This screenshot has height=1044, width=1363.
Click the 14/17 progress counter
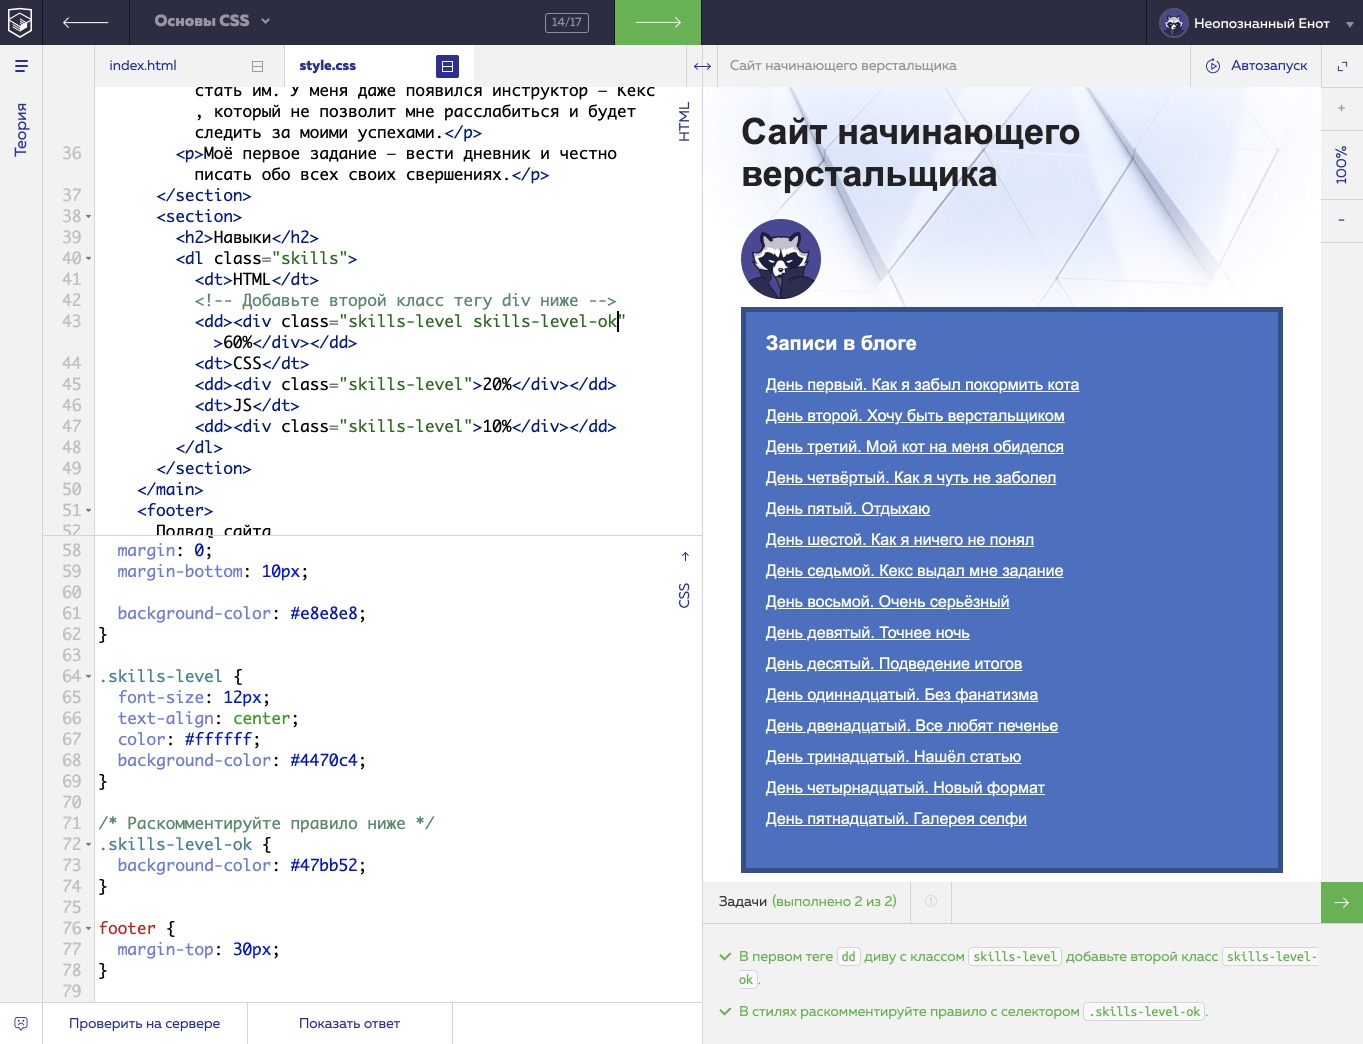[566, 22]
